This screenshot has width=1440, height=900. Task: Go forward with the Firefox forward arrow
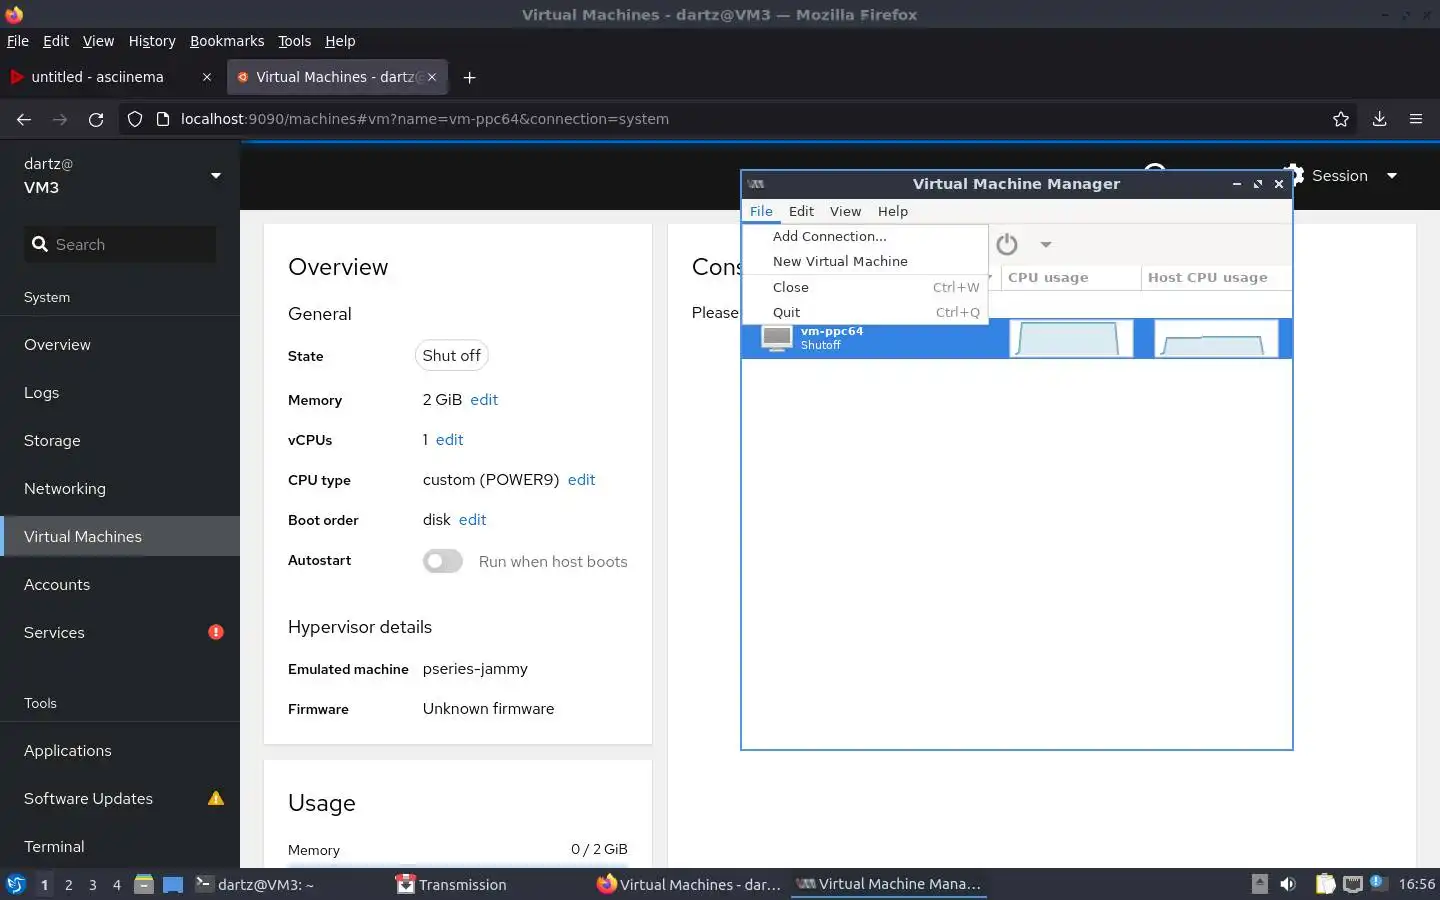pos(60,119)
